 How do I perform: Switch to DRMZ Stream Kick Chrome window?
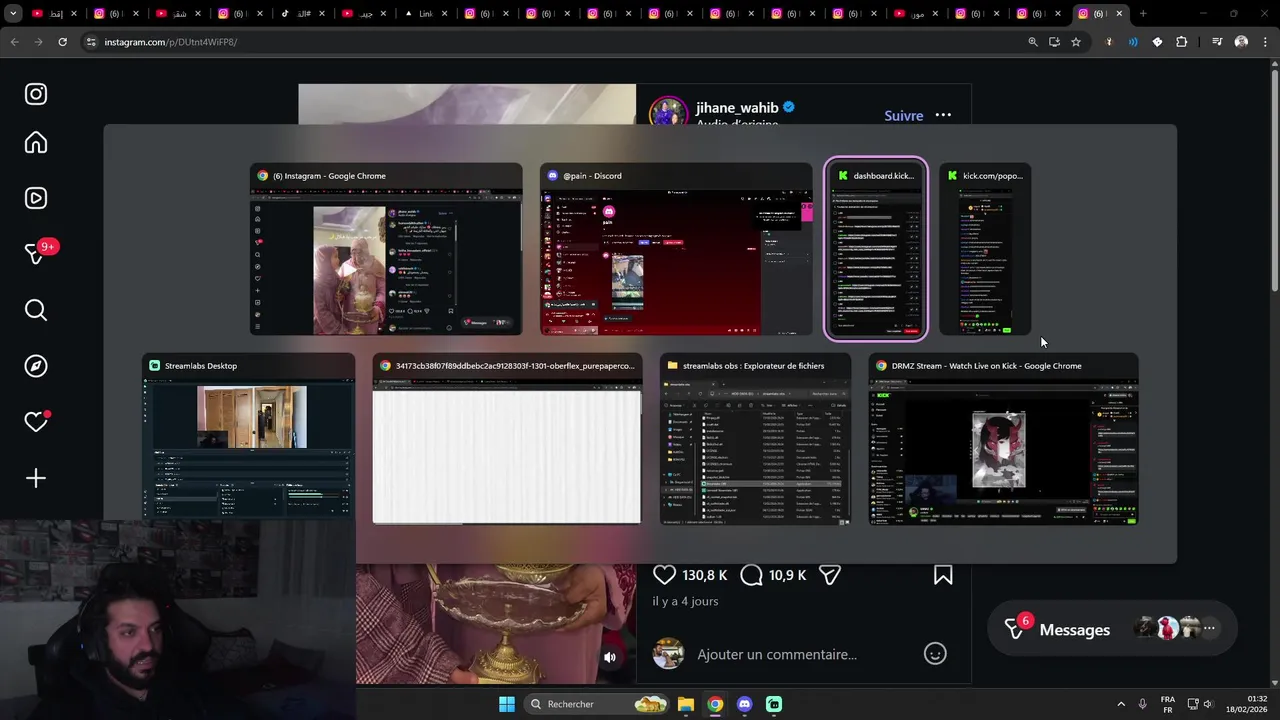tap(1003, 438)
